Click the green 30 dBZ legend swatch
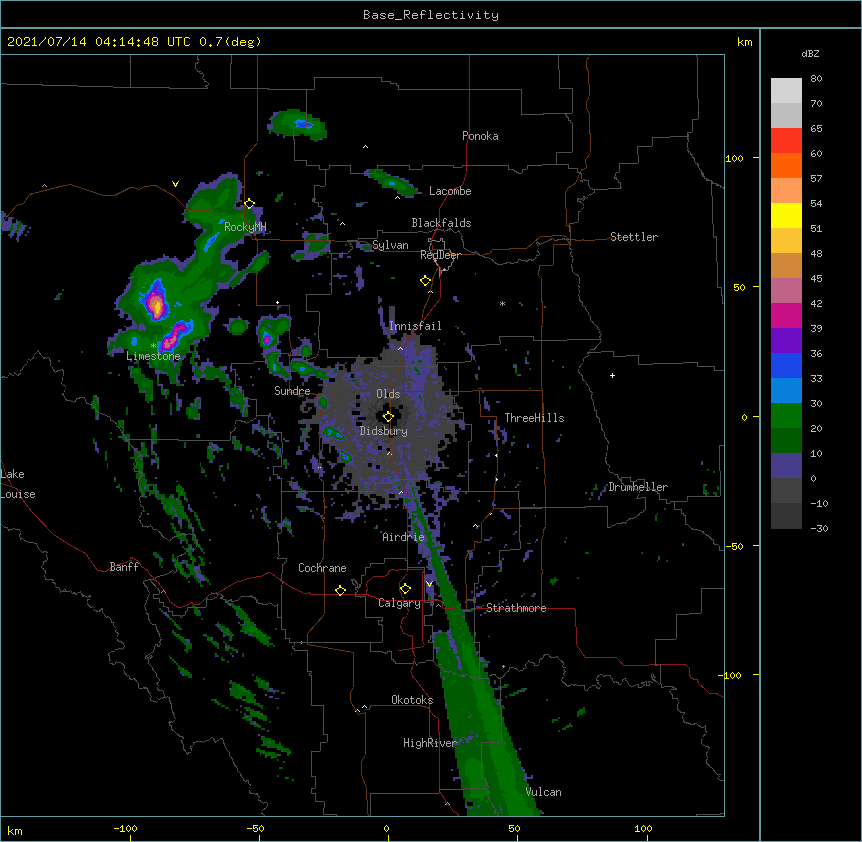This screenshot has height=842, width=862. pos(786,416)
